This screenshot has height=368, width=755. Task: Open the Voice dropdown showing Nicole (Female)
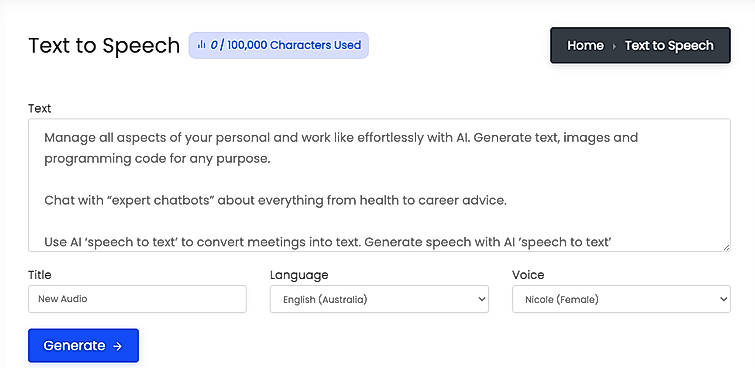click(x=621, y=299)
